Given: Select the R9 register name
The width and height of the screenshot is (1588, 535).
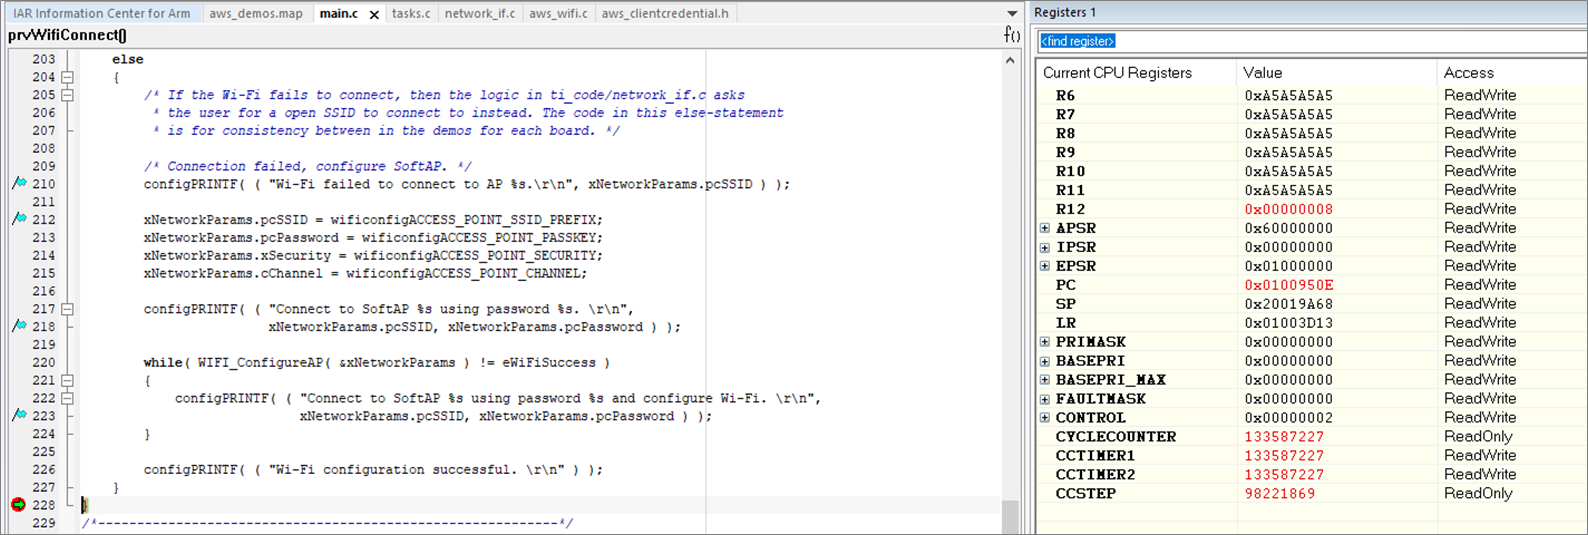Looking at the screenshot, I should 1065,153.
